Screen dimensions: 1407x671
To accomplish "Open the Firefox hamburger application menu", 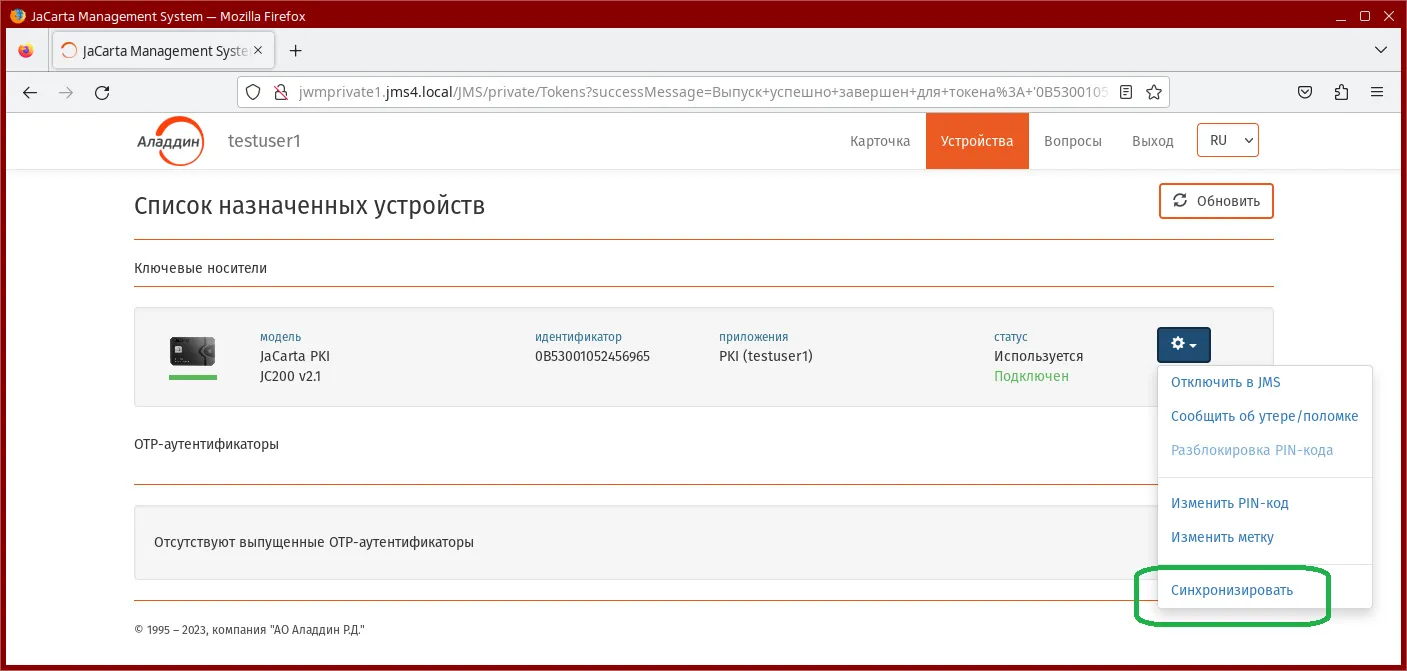I will point(1377,92).
